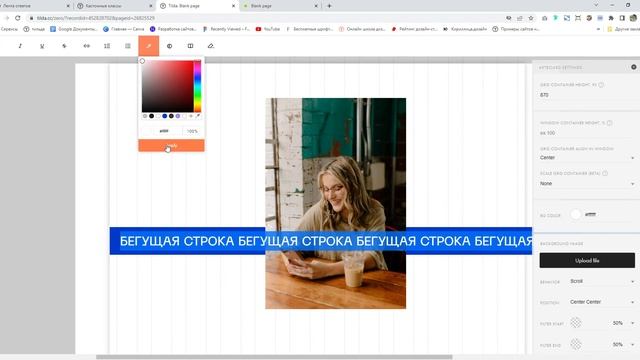Click the rainbow hue slider strip
This screenshot has height=360, width=640.
coord(198,86)
